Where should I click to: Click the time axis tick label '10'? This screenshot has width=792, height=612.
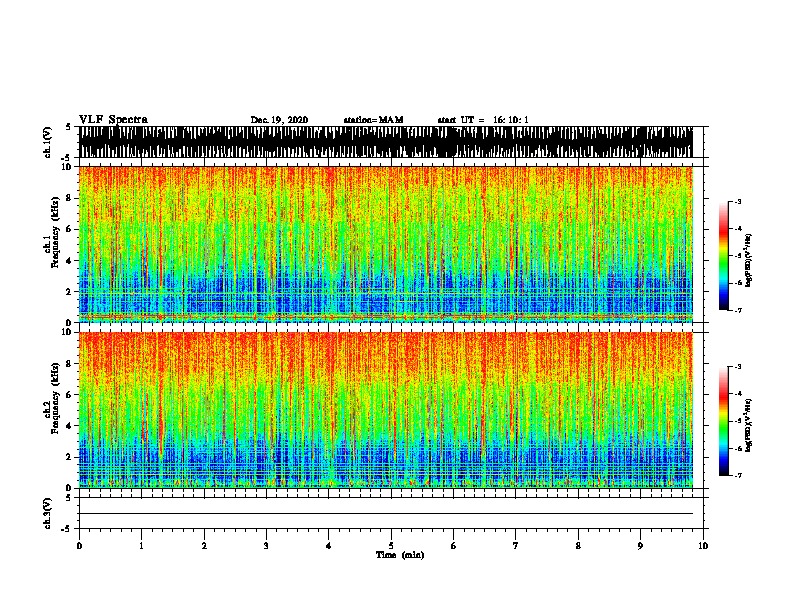point(703,546)
